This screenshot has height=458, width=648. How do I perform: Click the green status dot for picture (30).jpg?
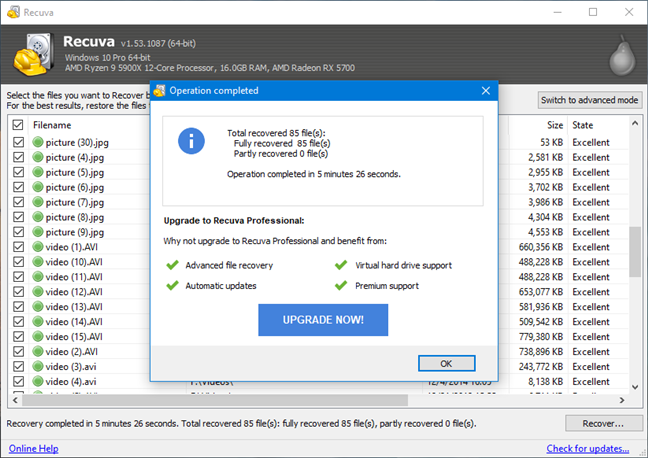click(38, 143)
